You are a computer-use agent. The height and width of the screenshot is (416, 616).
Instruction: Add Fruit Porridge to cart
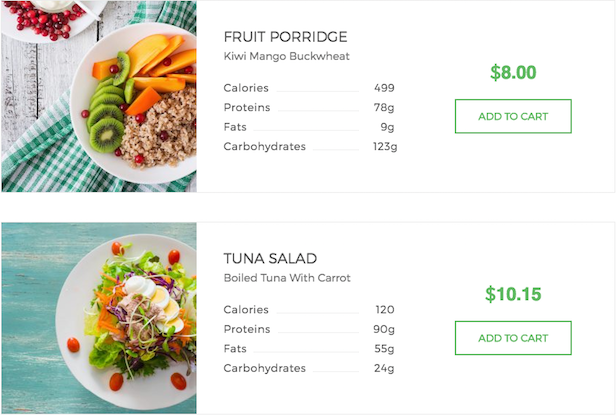click(513, 116)
